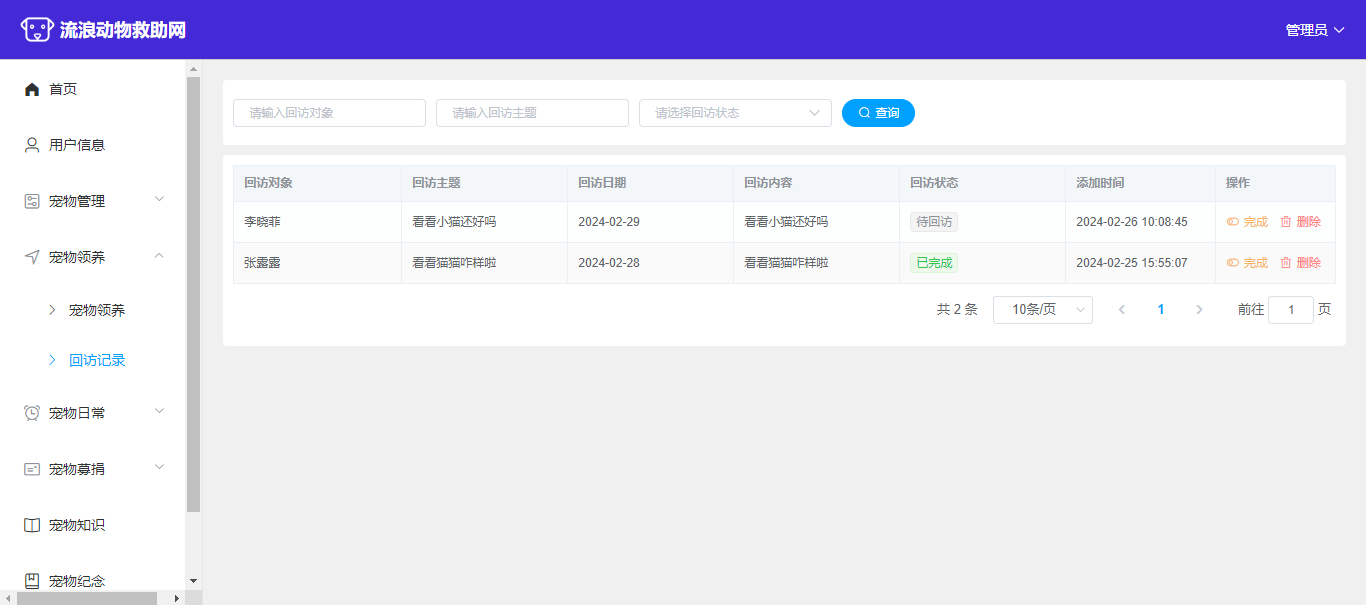
Task: Open the 管理员 account dropdown
Action: (x=1314, y=30)
